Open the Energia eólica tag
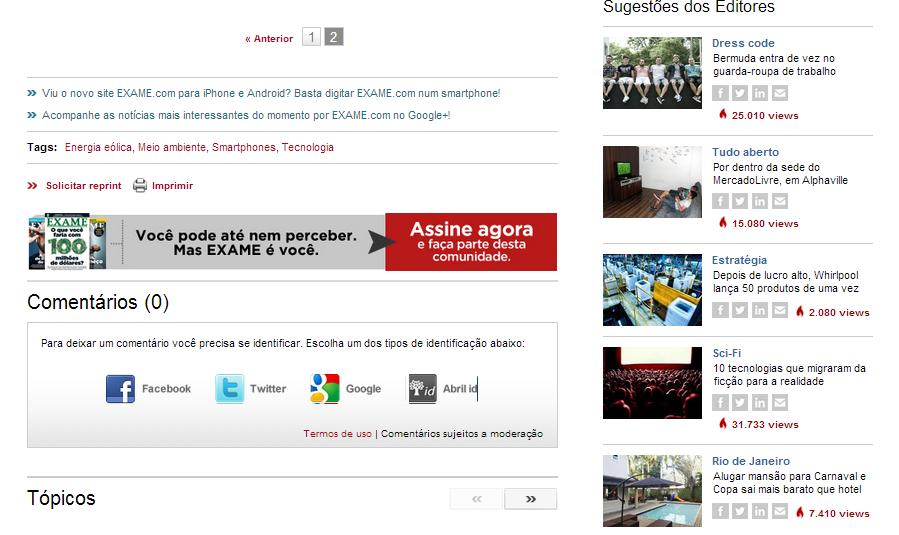 tap(98, 148)
